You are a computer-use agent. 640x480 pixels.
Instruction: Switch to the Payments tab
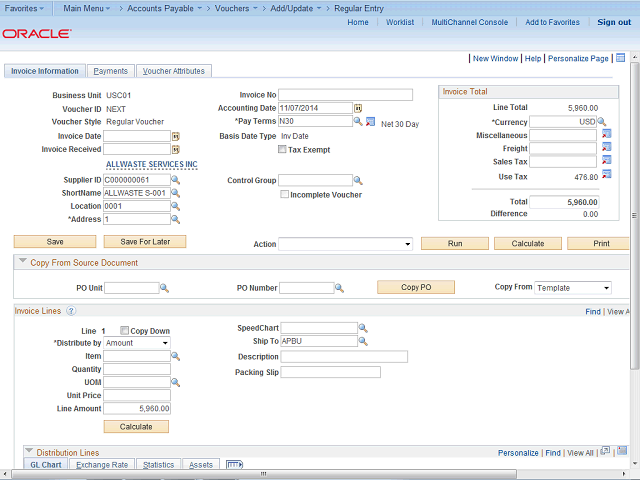110,71
